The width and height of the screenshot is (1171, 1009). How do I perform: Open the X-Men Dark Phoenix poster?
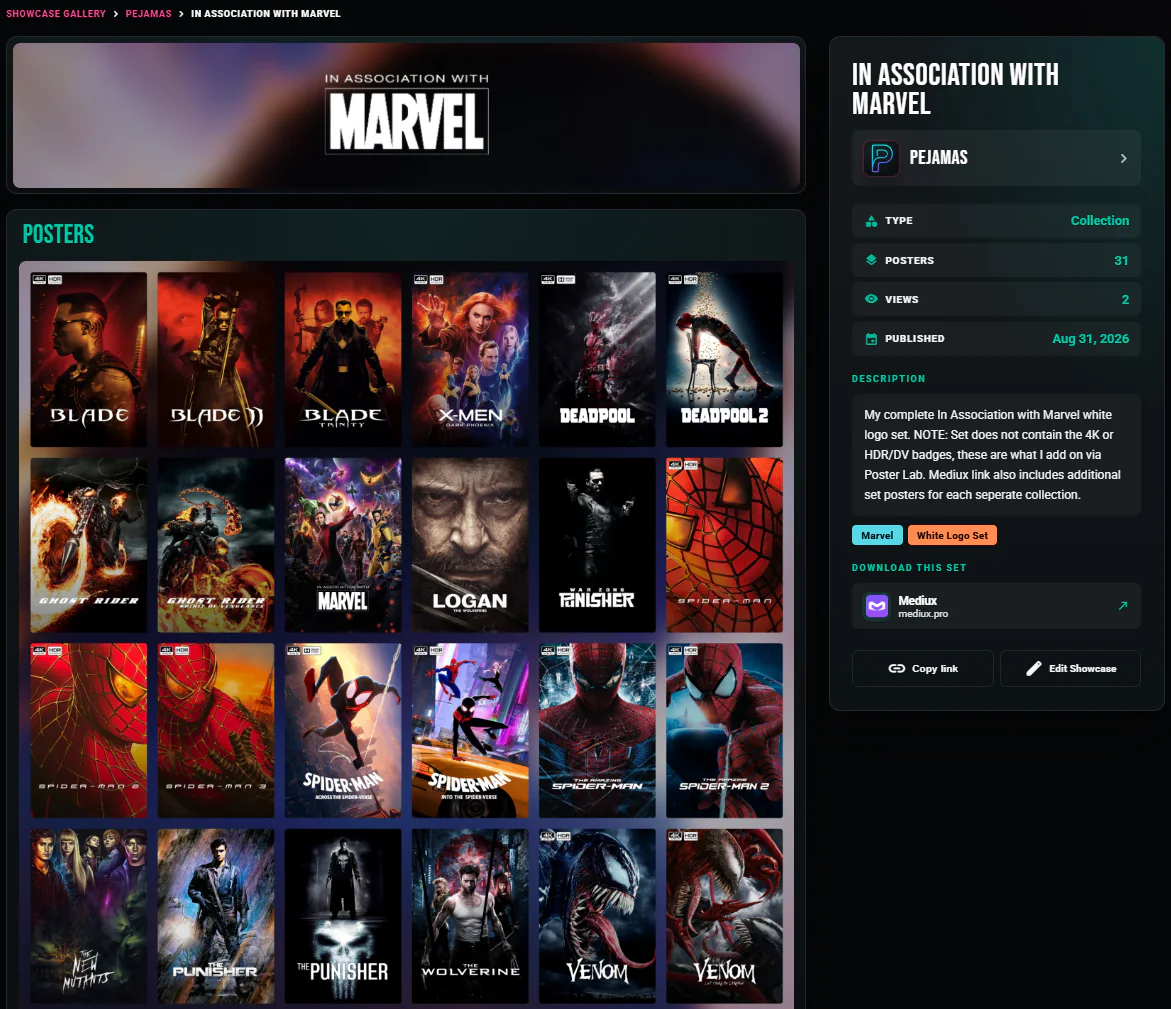470,359
